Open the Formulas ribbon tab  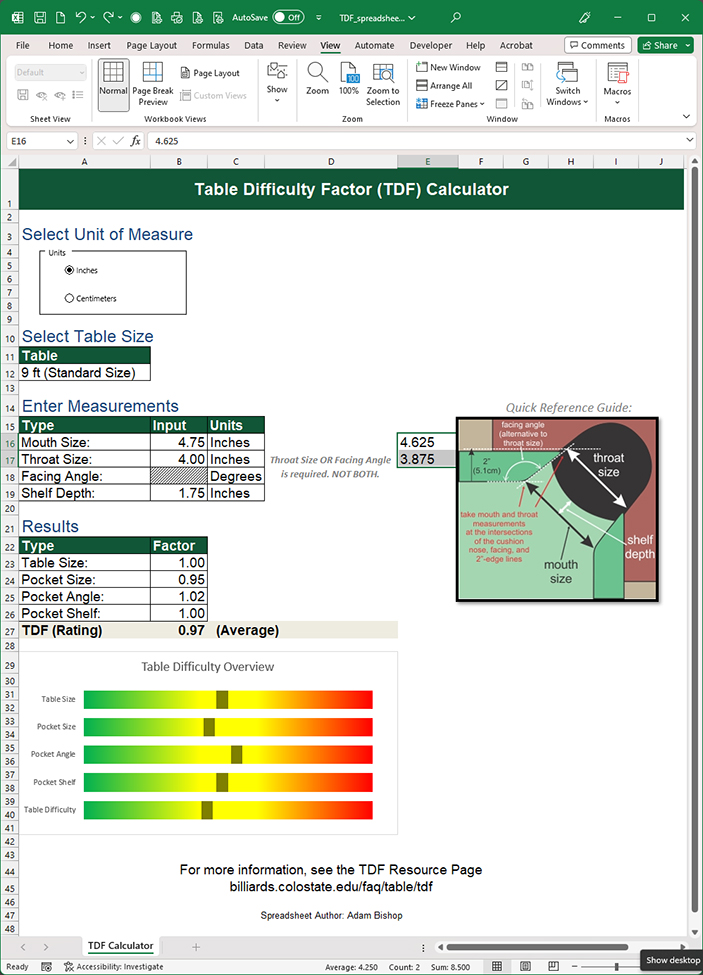(x=210, y=45)
